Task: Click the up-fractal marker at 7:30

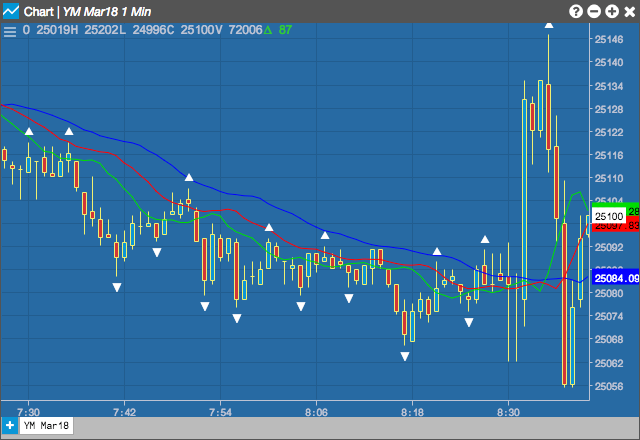Action: pyautogui.click(x=29, y=131)
